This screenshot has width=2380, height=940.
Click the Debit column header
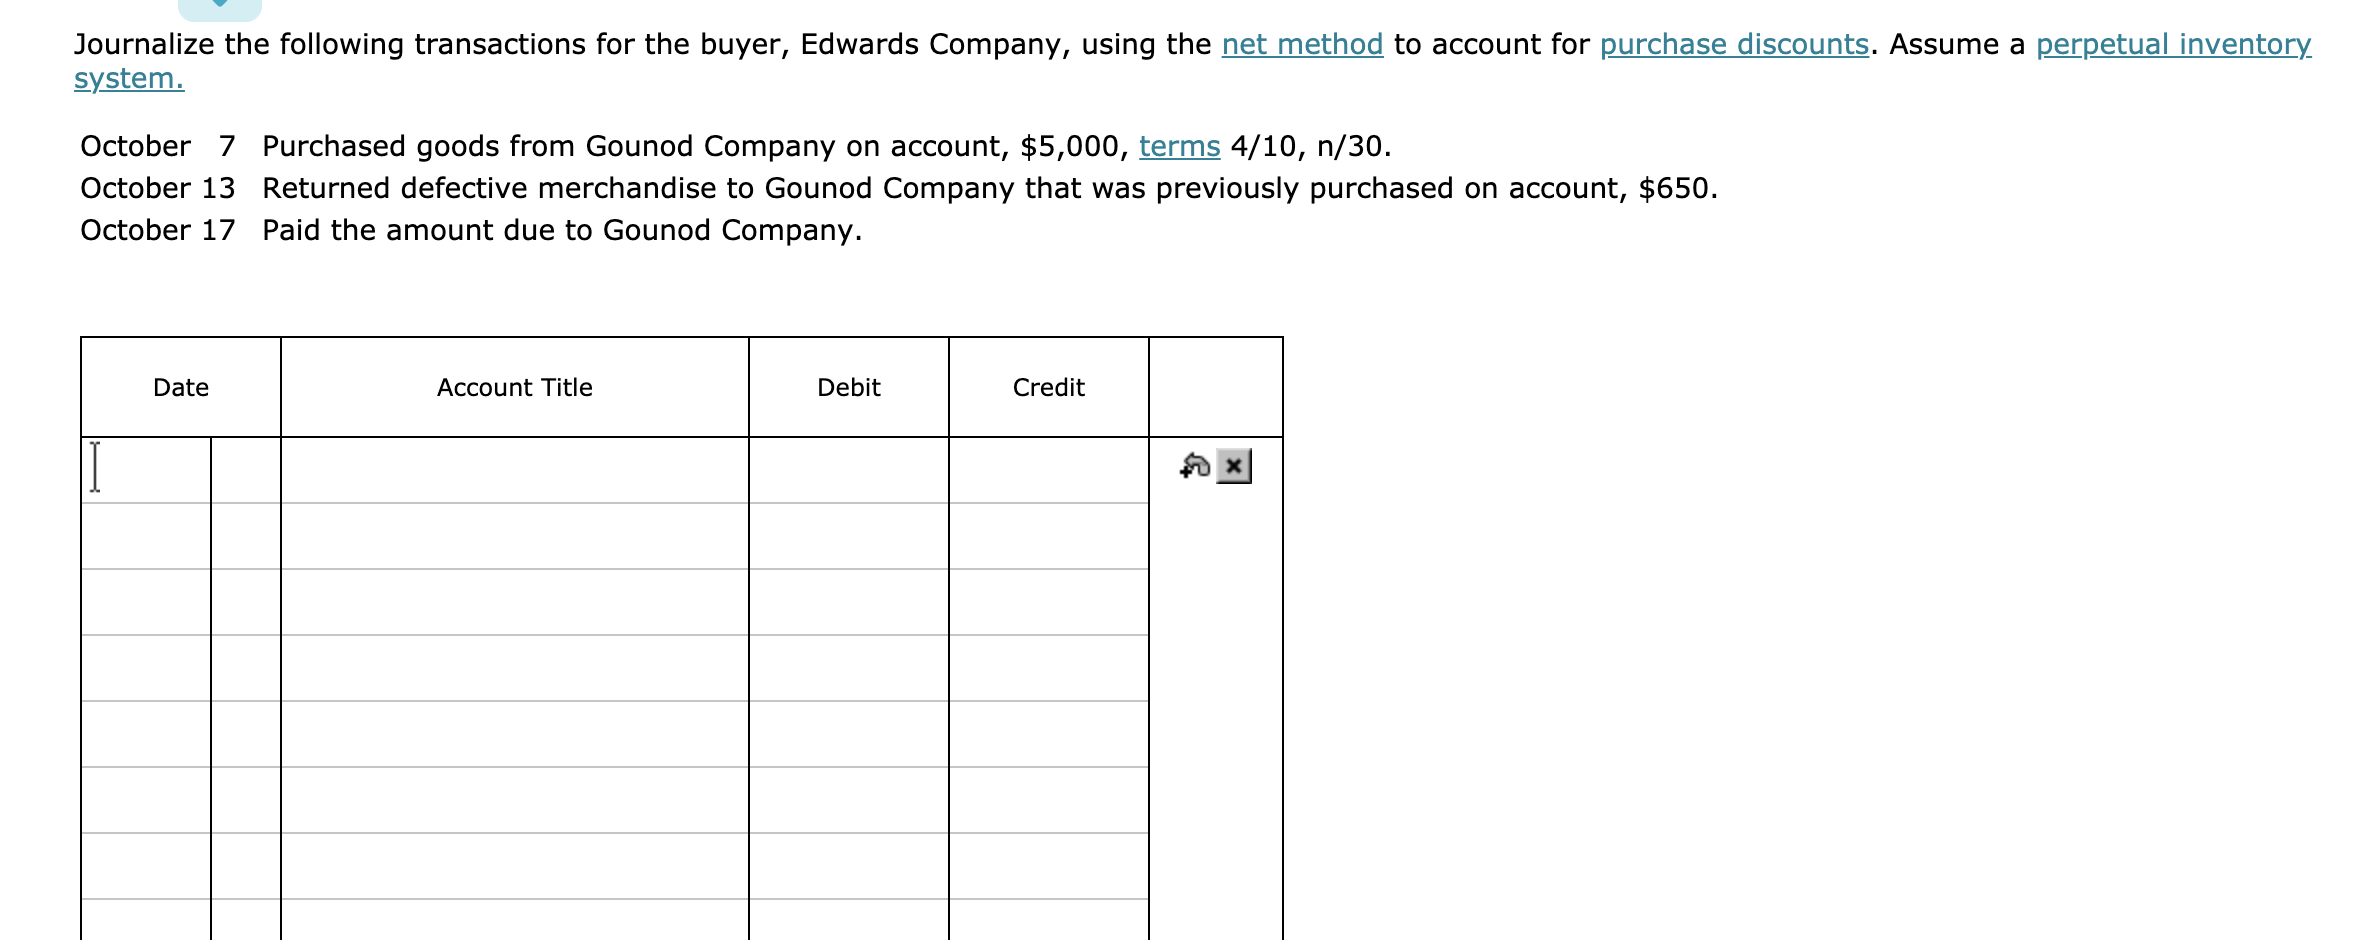coord(847,387)
